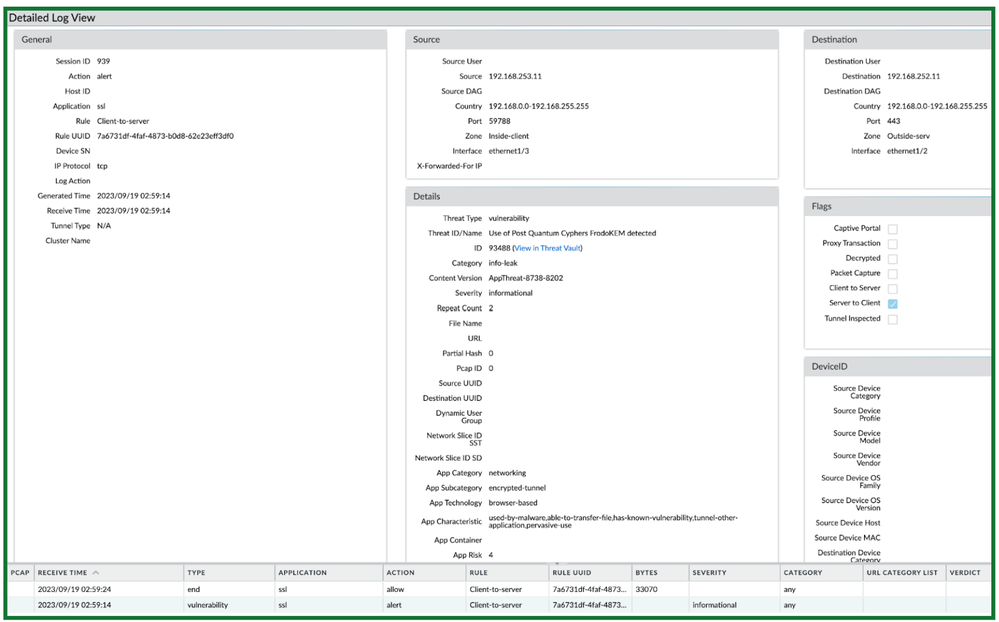
Task: Enable the Tunnel Inspected checkbox
Action: point(892,319)
